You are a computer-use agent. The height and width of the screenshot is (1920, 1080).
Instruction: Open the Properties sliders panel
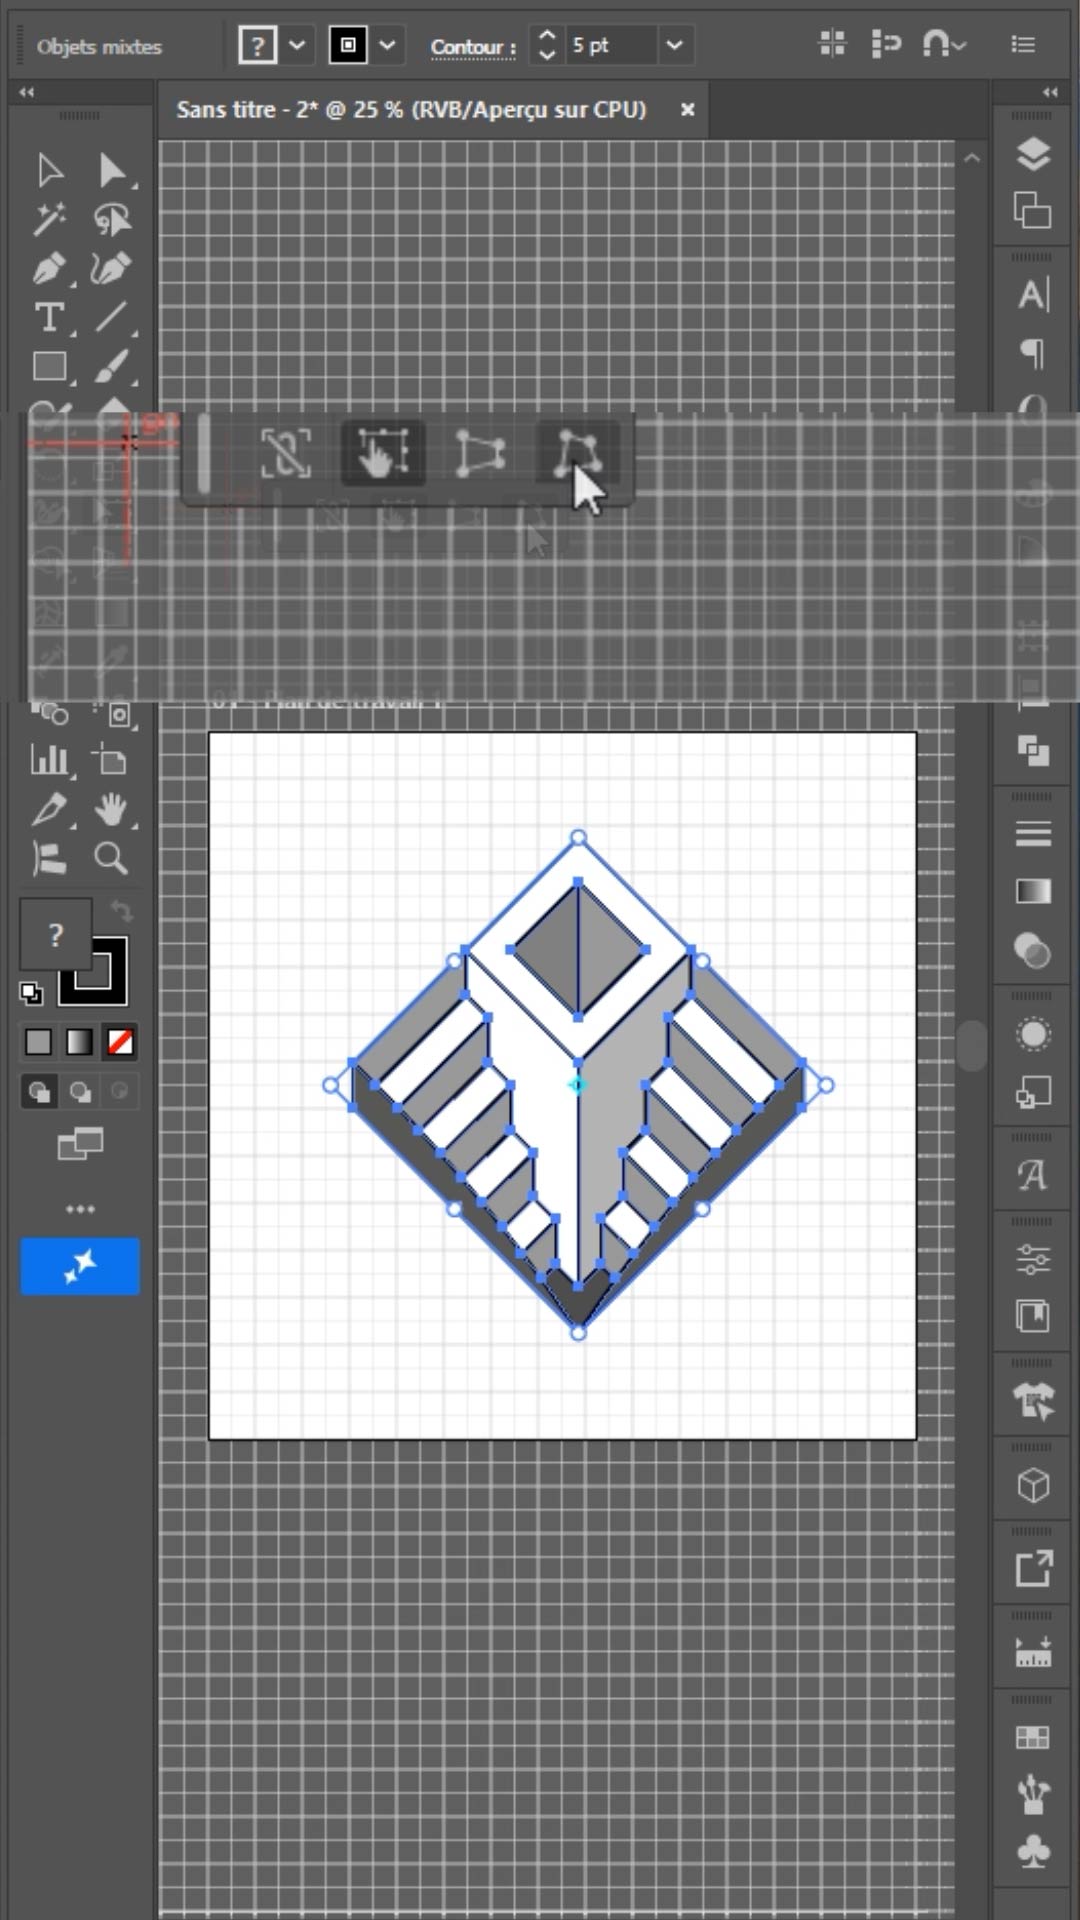[1033, 1259]
